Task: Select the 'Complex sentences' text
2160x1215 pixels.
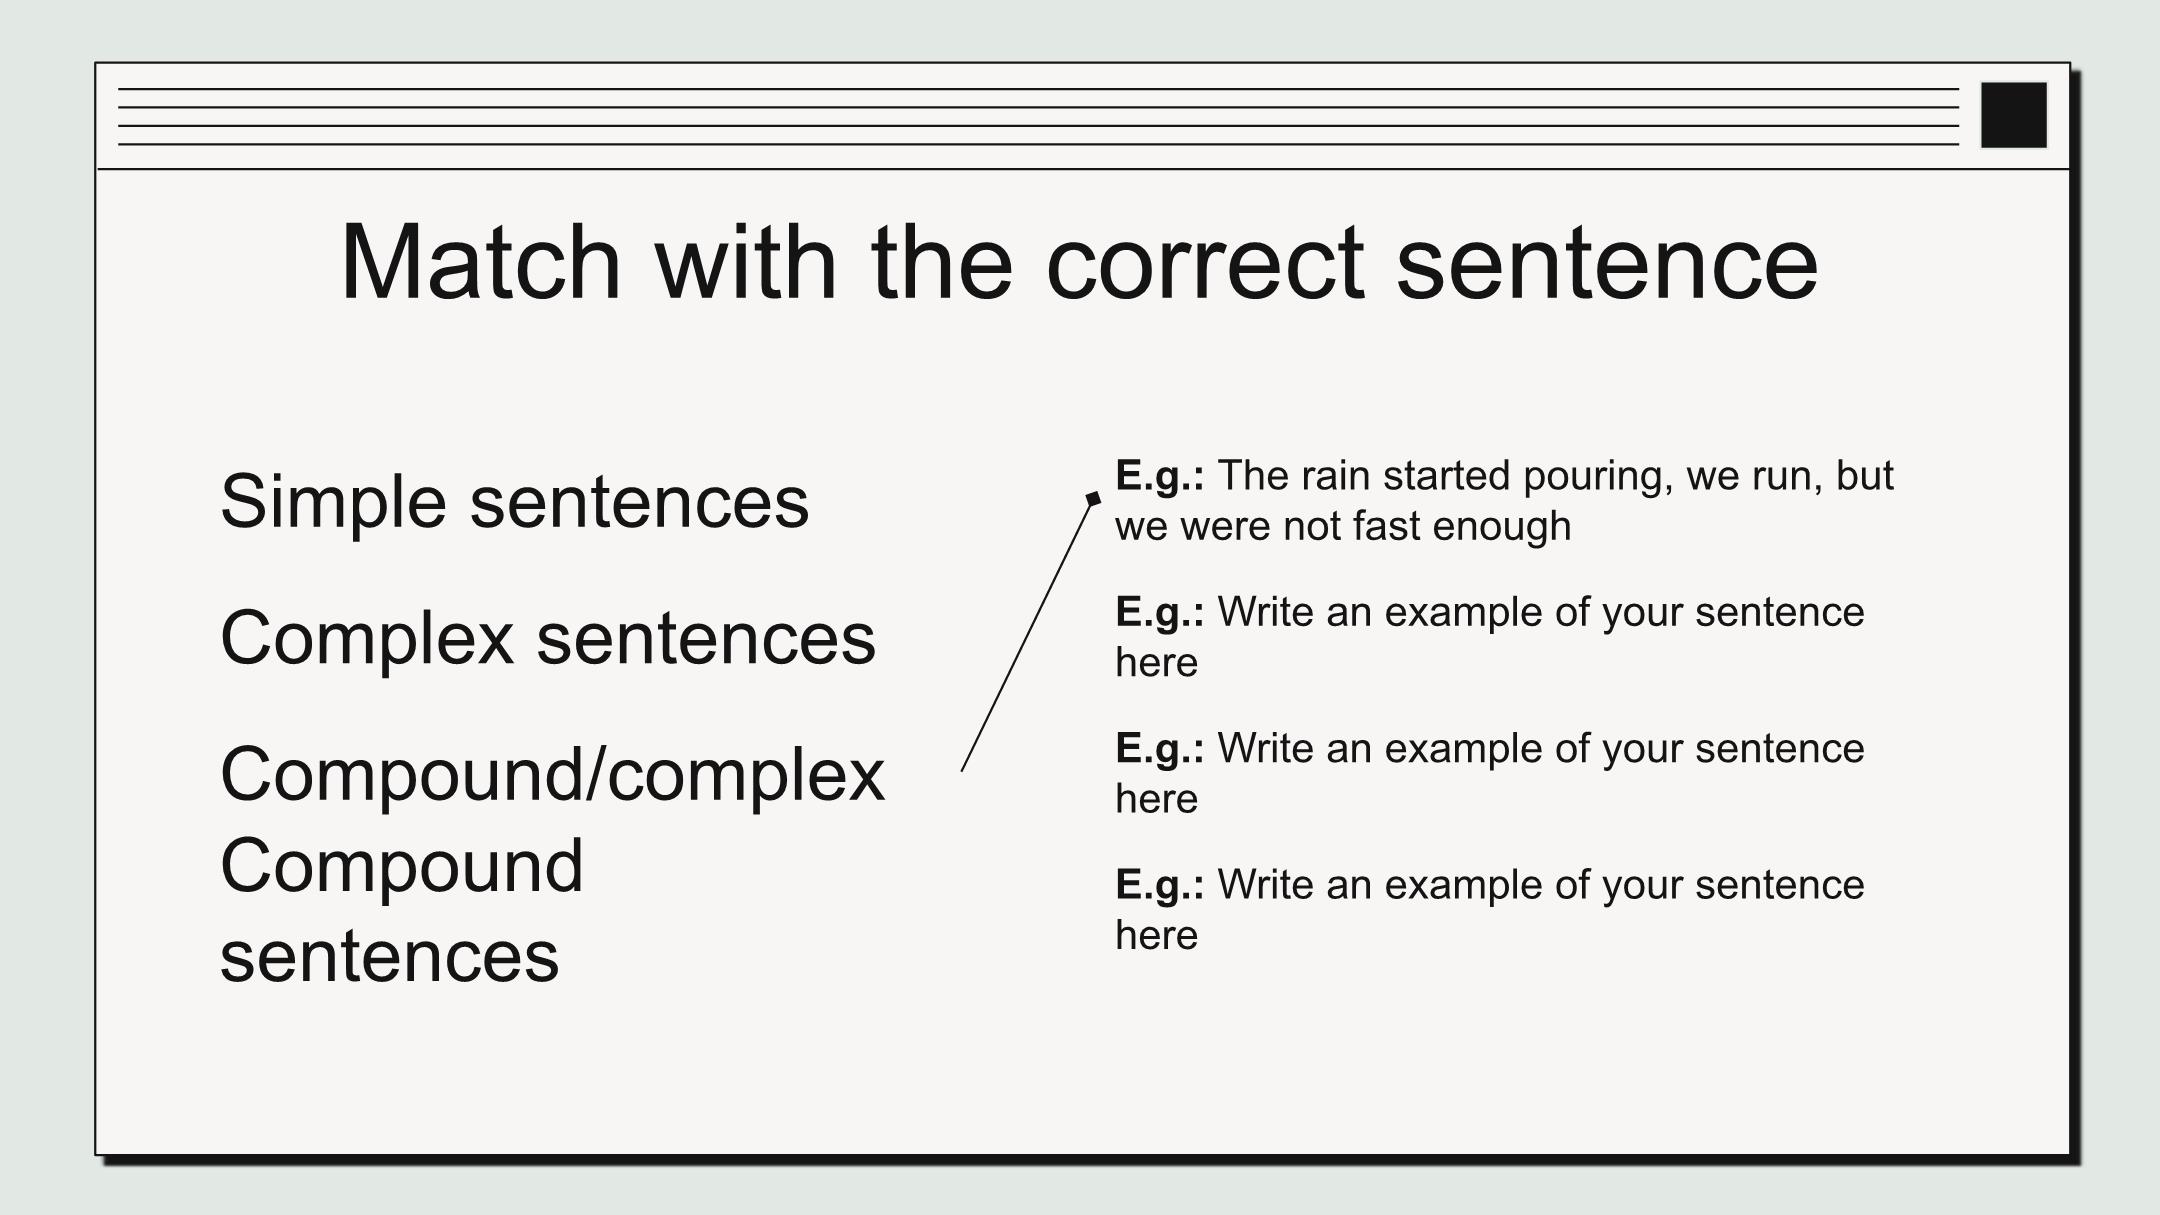Action: [x=548, y=638]
